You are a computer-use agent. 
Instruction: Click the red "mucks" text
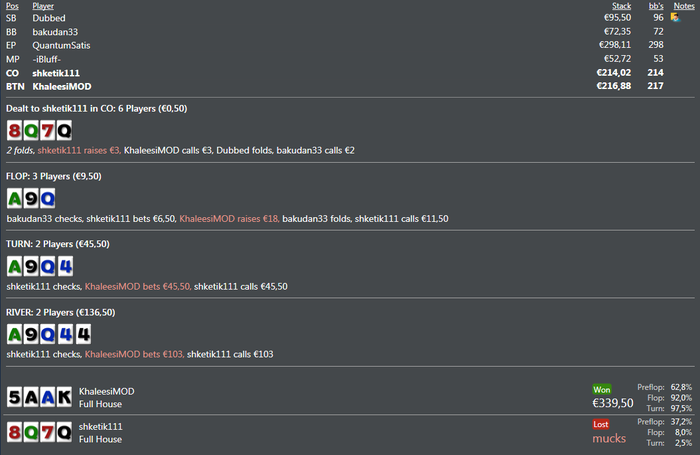click(x=608, y=438)
